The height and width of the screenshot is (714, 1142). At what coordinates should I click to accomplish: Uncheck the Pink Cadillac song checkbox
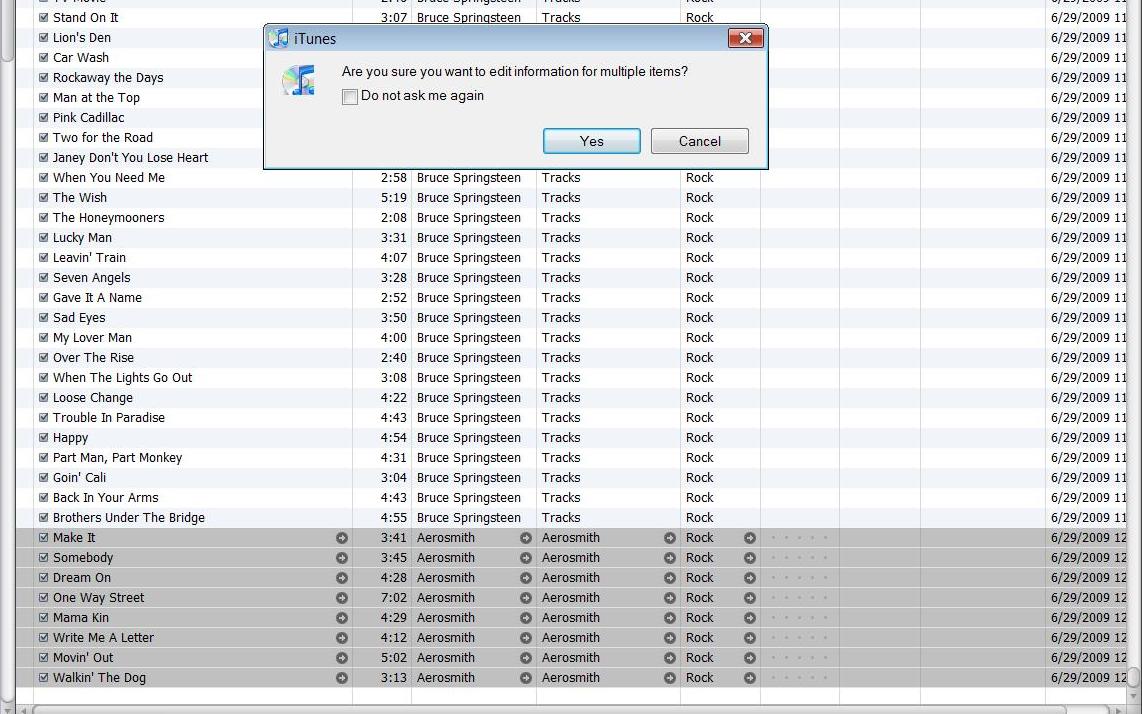(44, 117)
